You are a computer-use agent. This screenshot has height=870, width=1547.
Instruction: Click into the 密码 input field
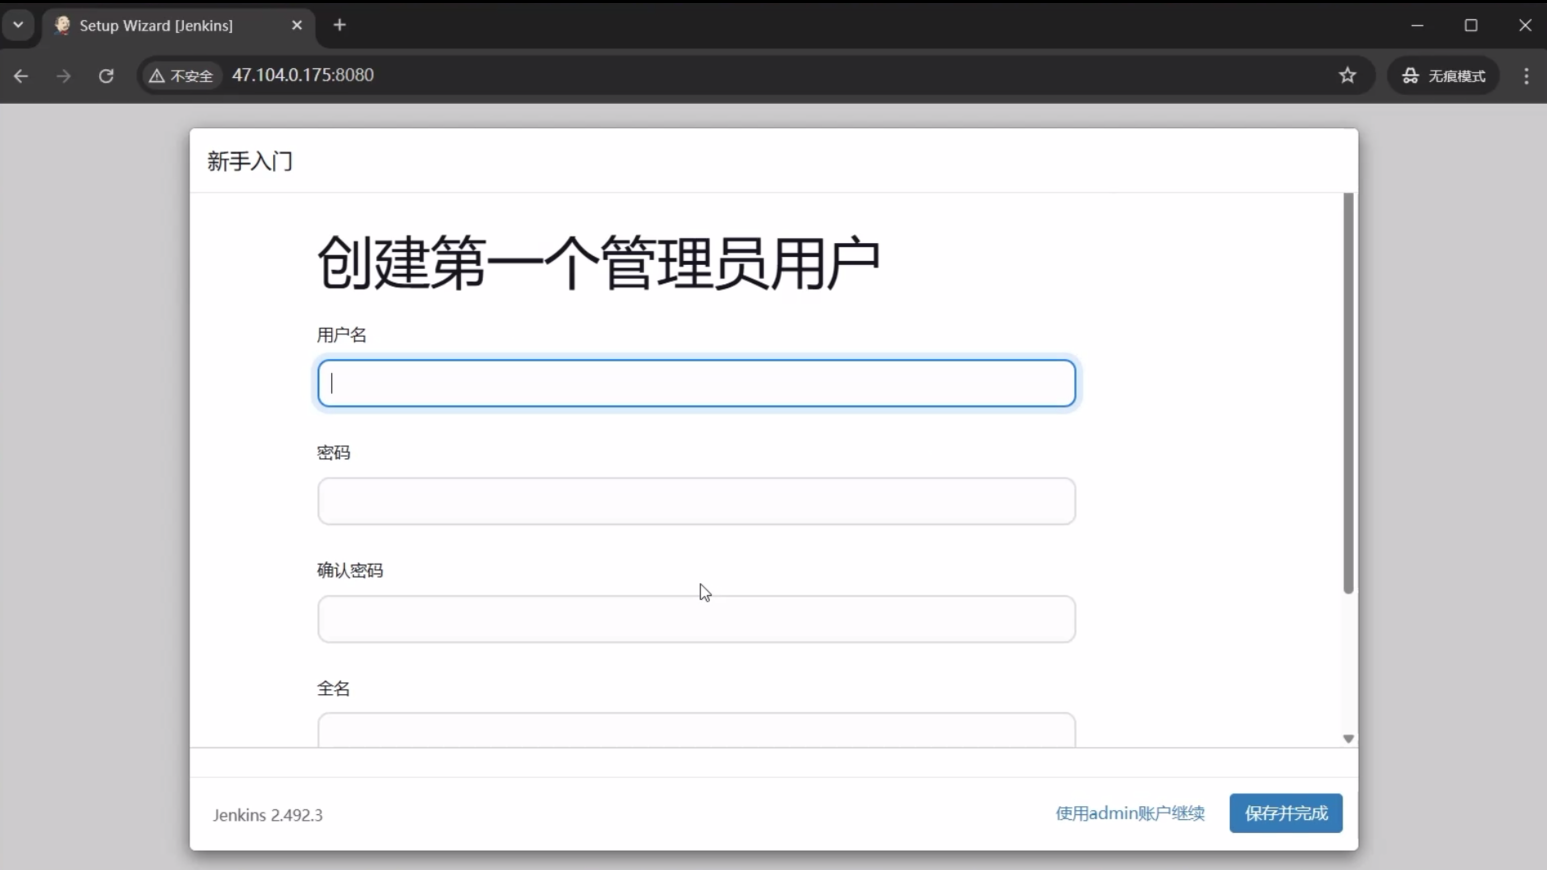696,501
